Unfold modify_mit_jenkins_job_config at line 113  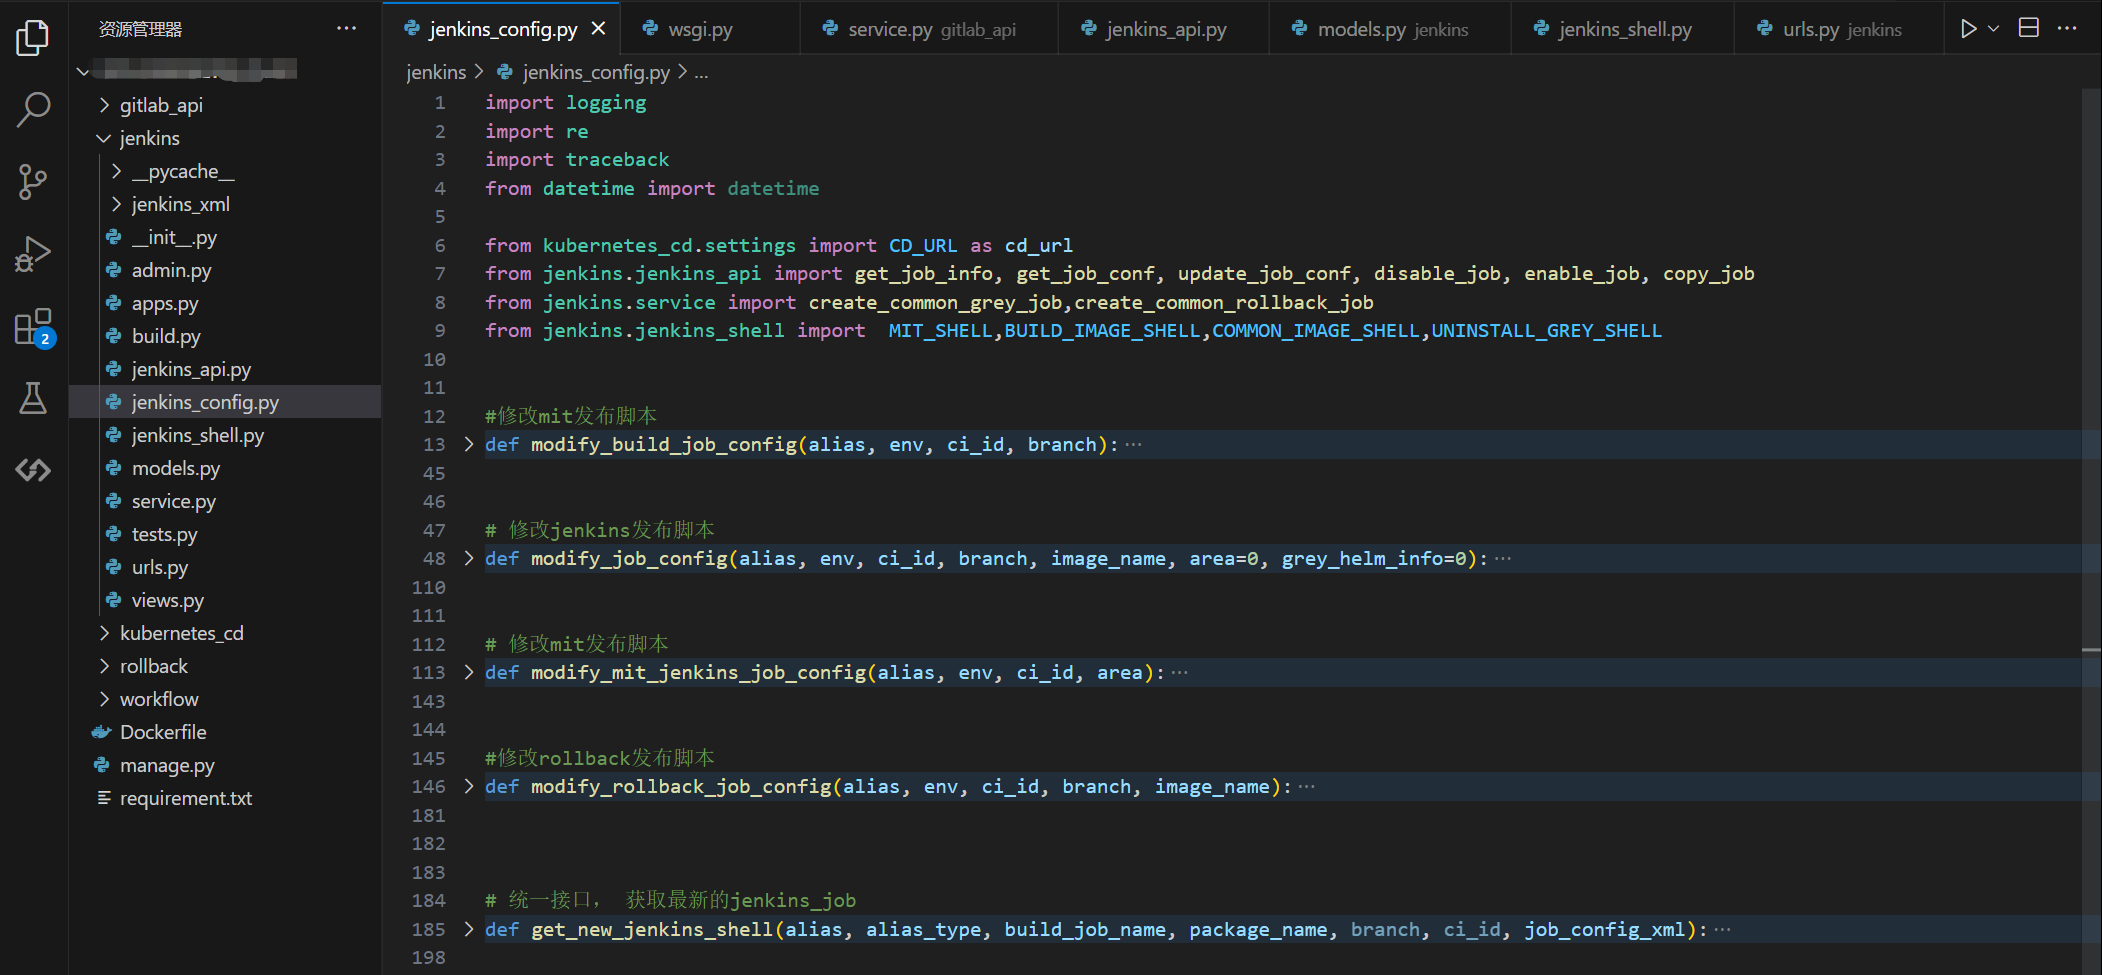[468, 672]
